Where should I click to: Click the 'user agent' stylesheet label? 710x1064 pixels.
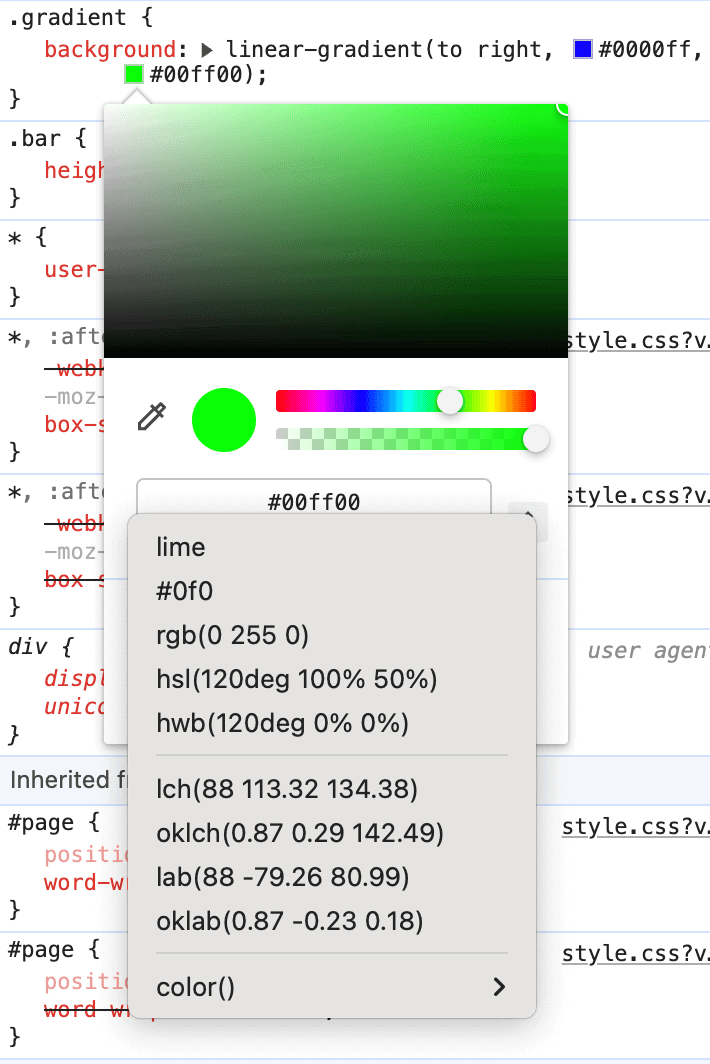648,651
